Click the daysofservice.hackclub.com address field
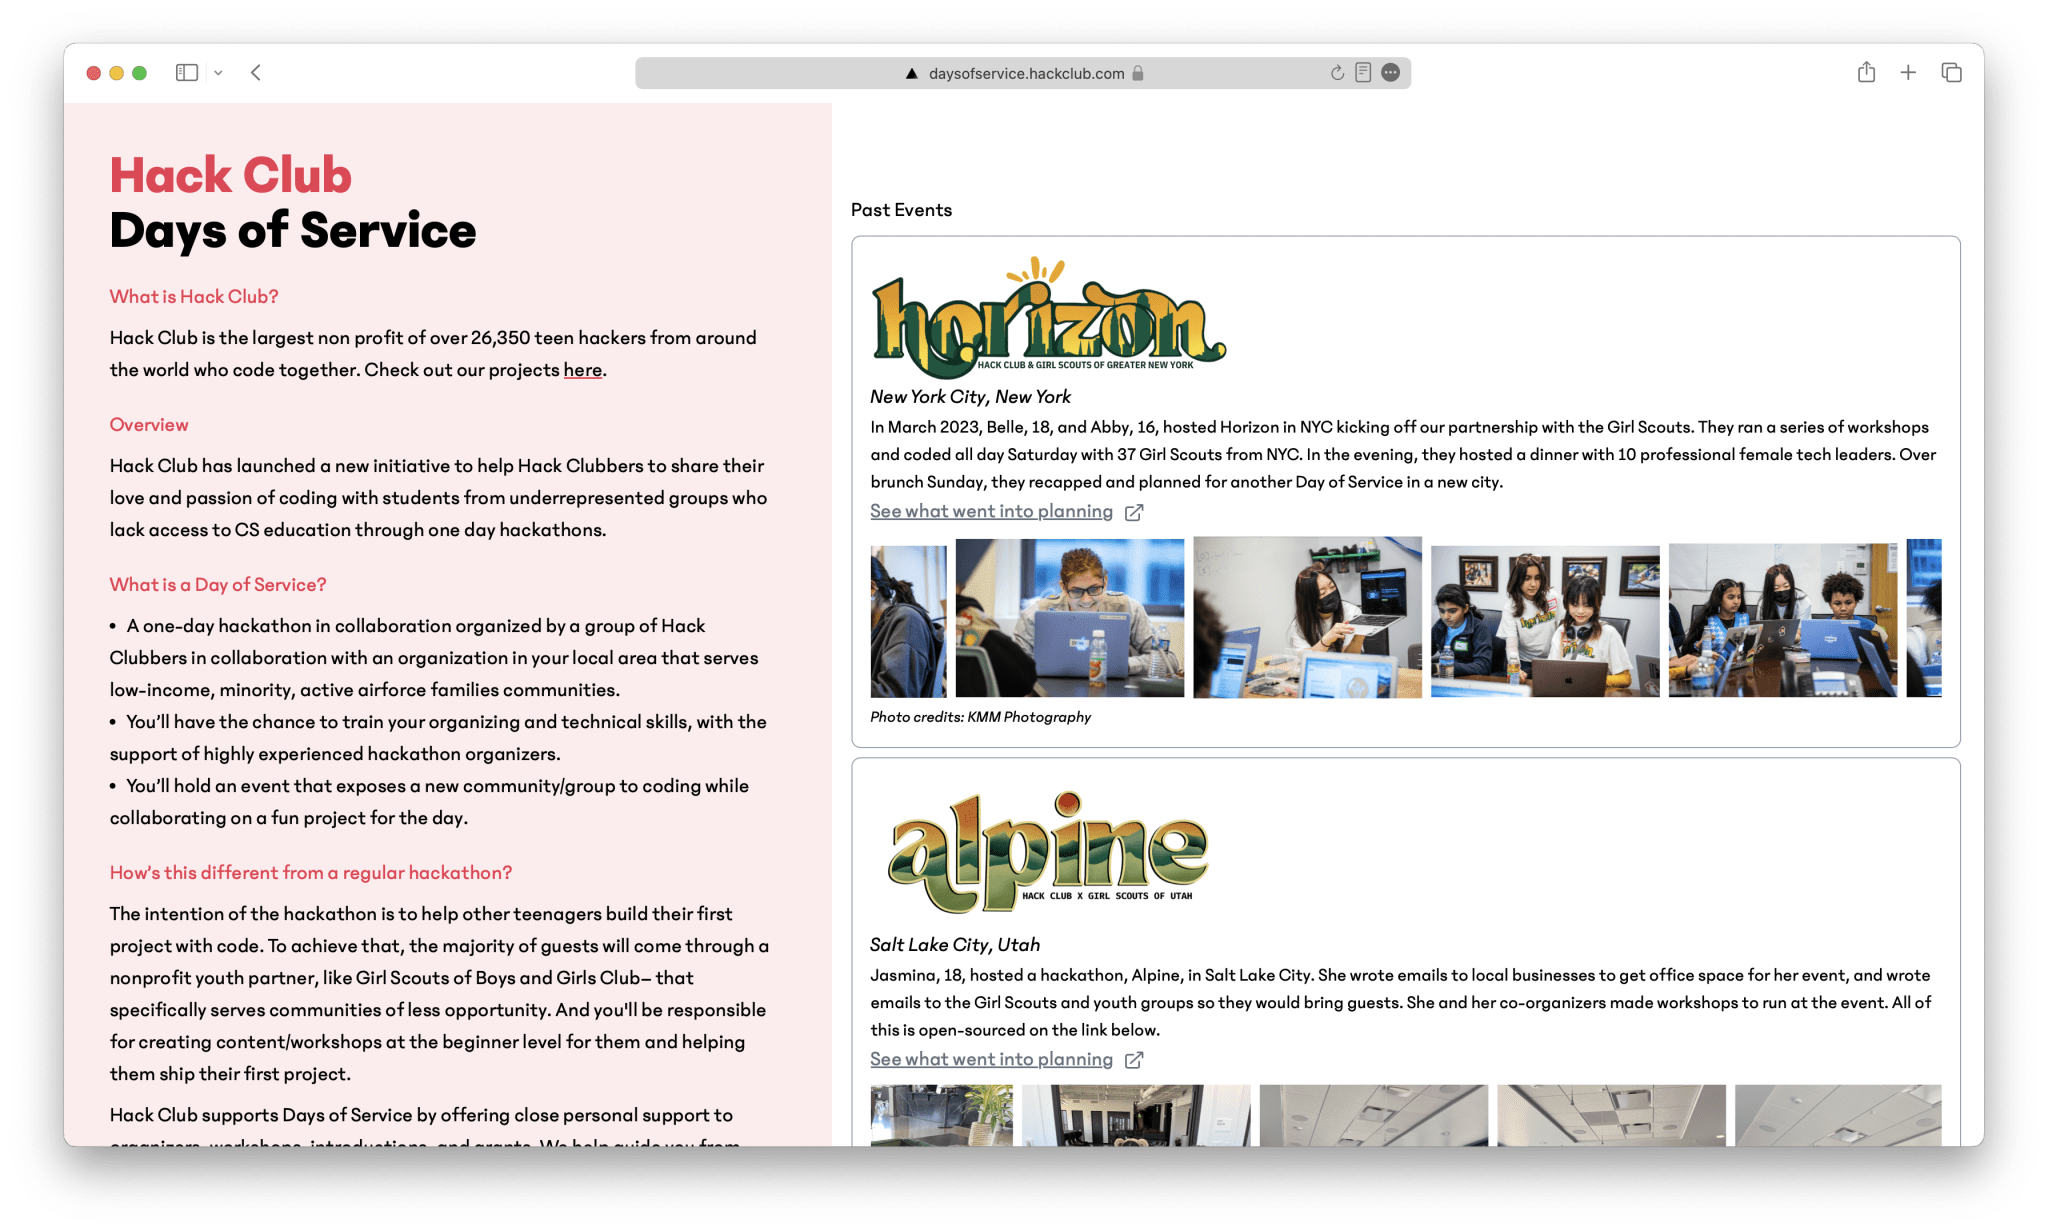The width and height of the screenshot is (2048, 1231). (x=1023, y=73)
